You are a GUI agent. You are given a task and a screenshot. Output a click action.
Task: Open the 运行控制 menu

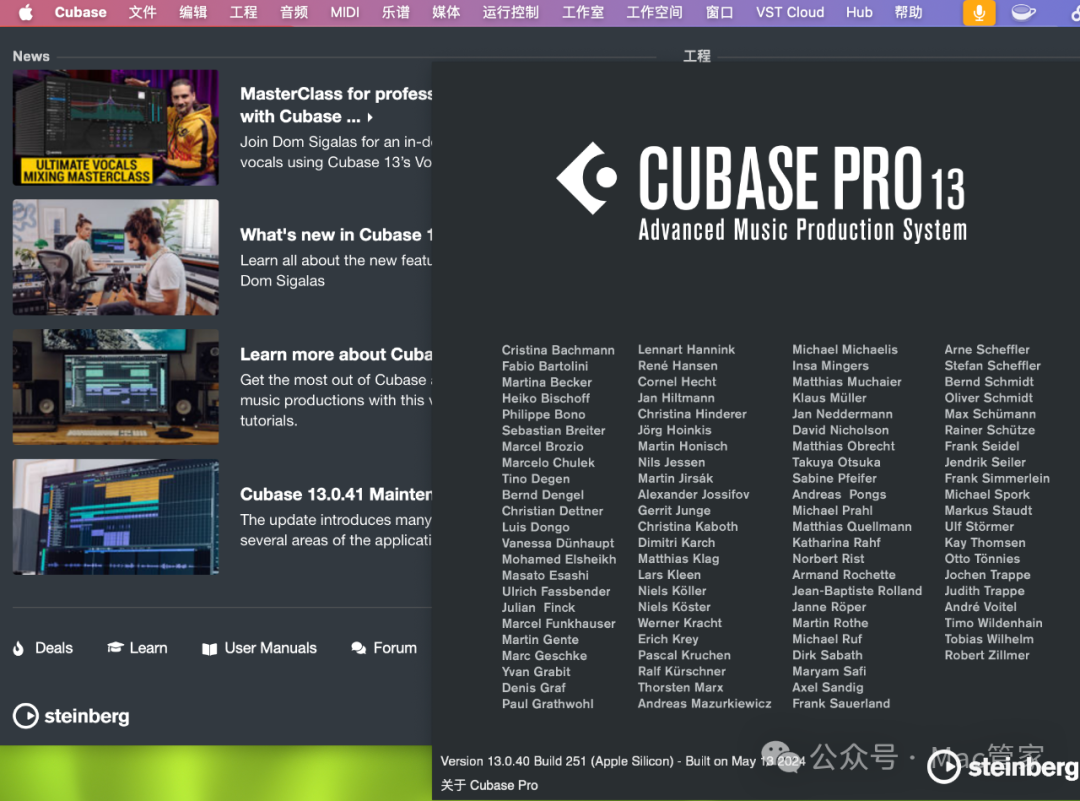click(x=510, y=12)
